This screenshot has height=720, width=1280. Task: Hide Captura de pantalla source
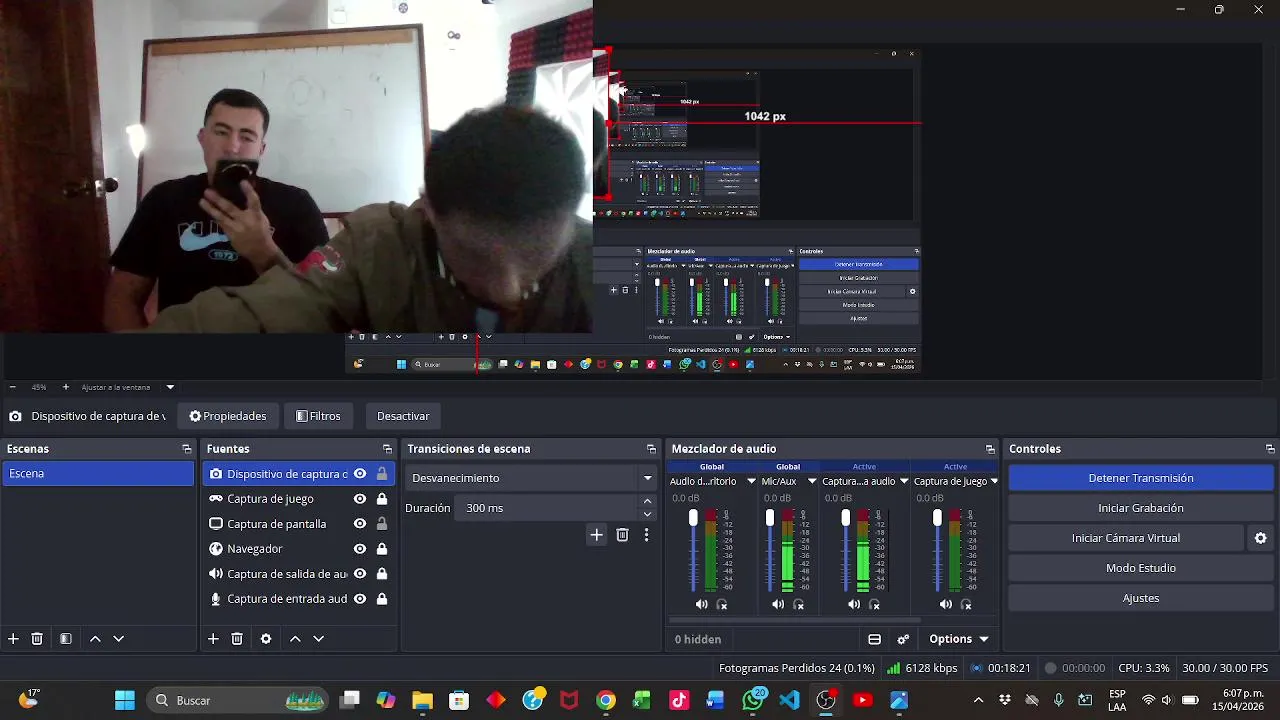pyautogui.click(x=360, y=524)
